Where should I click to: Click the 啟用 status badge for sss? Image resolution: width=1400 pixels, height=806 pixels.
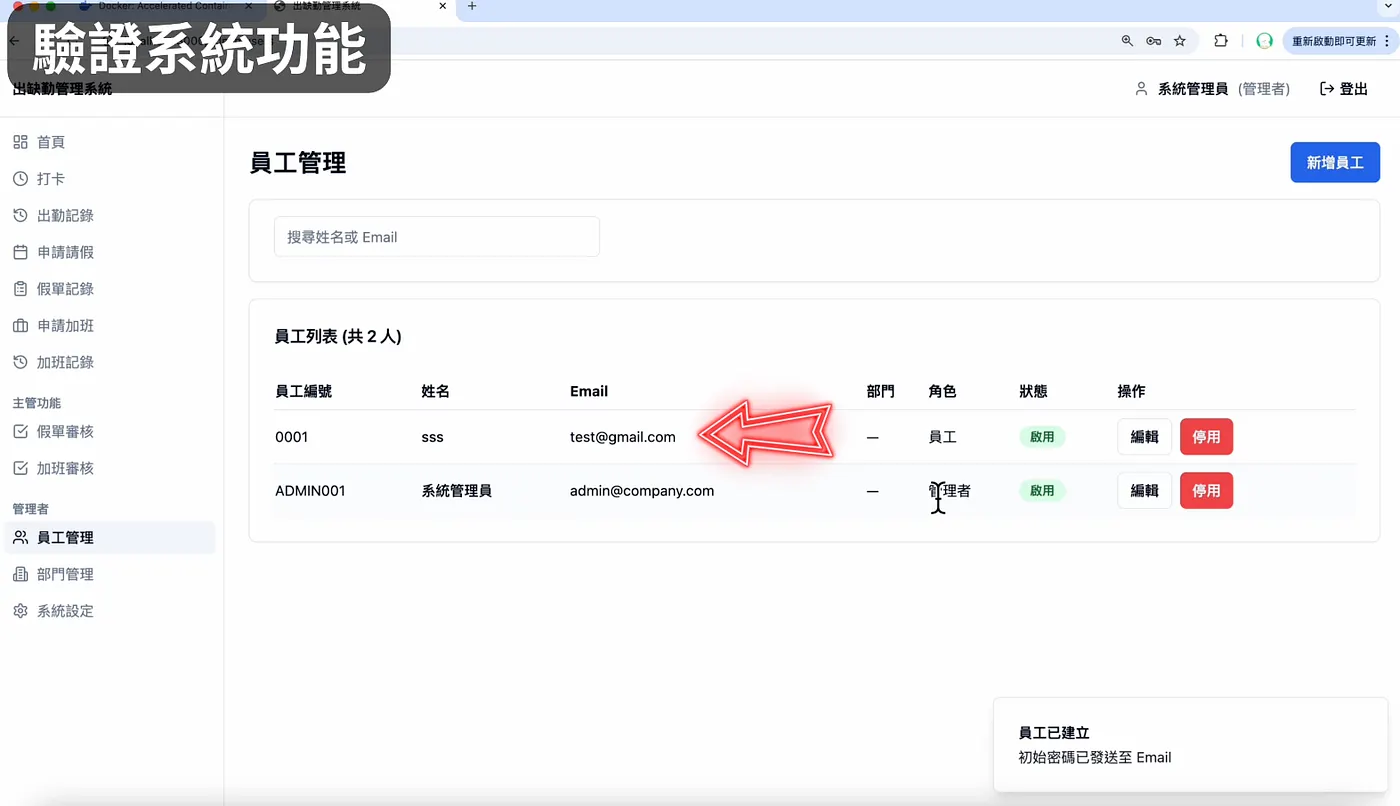click(1042, 437)
